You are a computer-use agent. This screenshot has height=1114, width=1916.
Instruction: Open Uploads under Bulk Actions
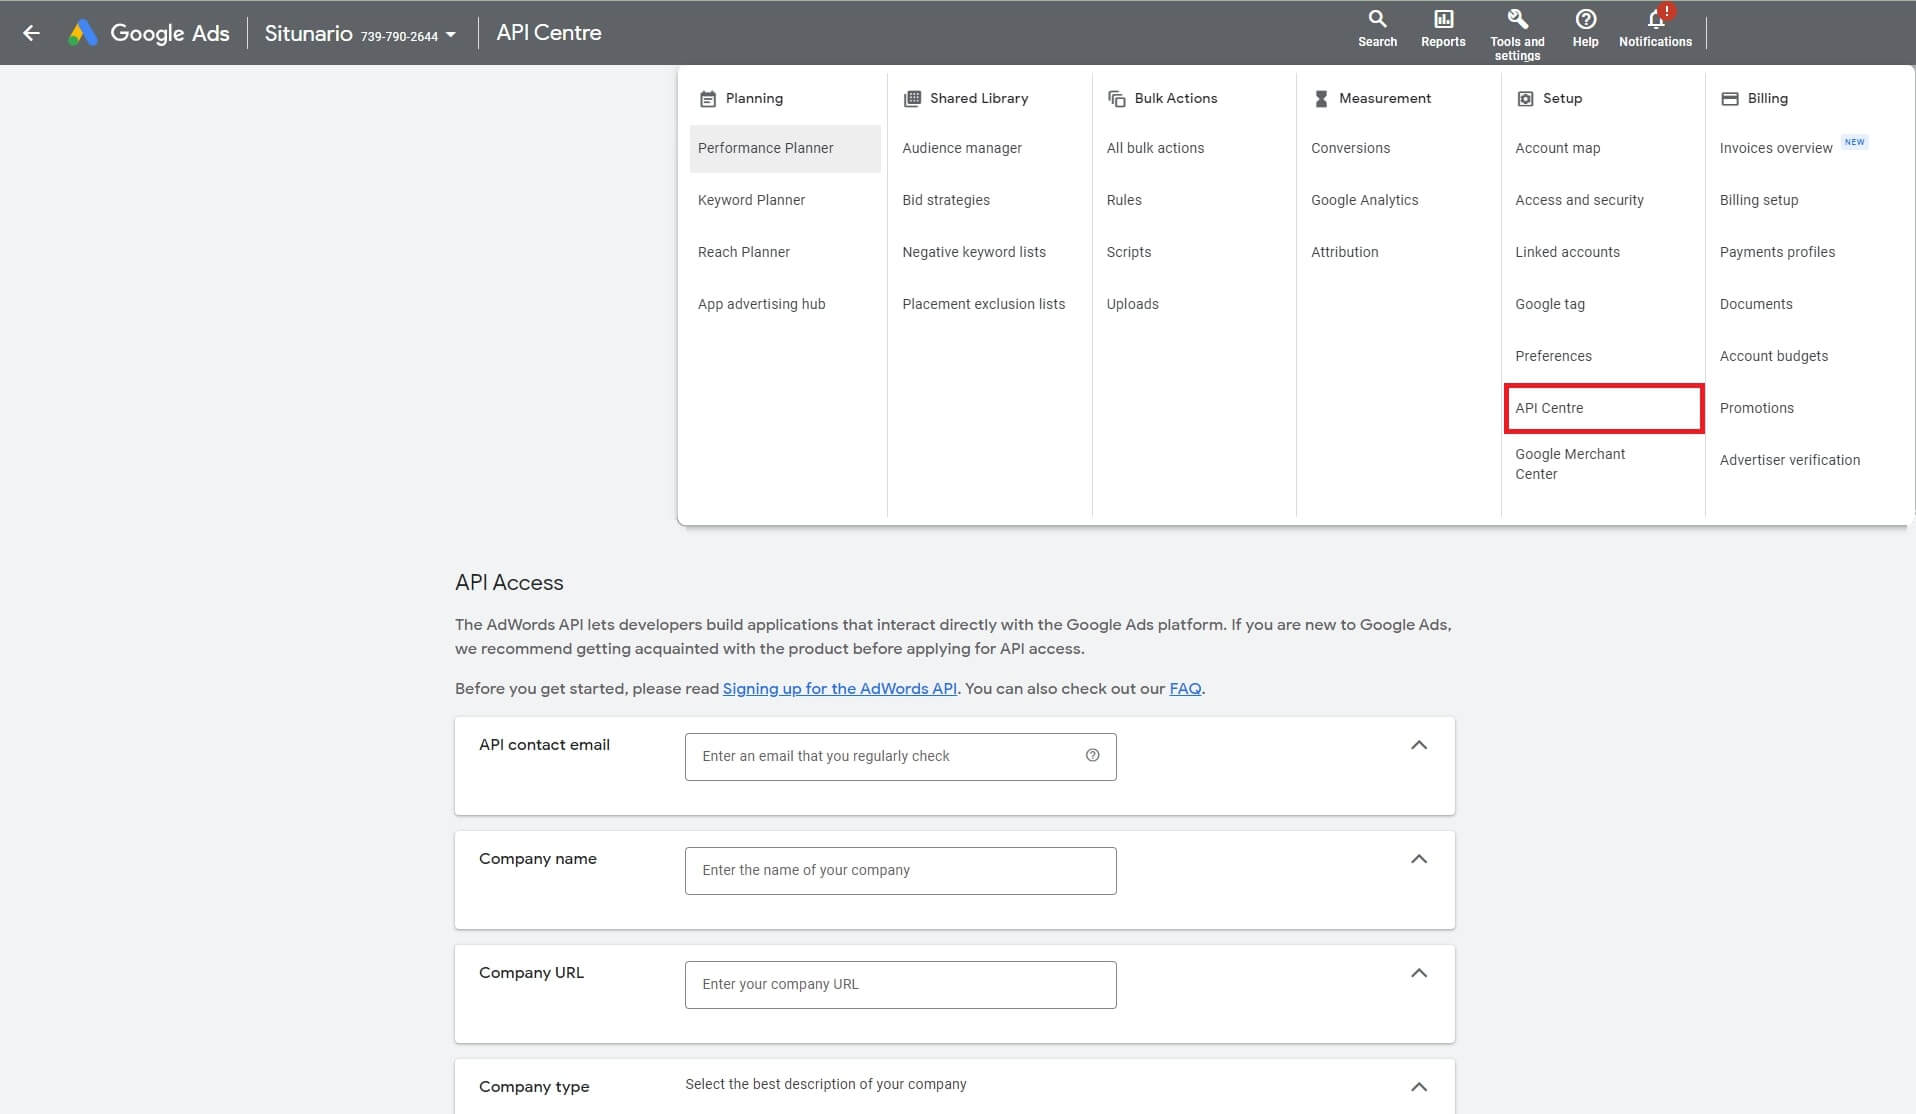coord(1132,304)
